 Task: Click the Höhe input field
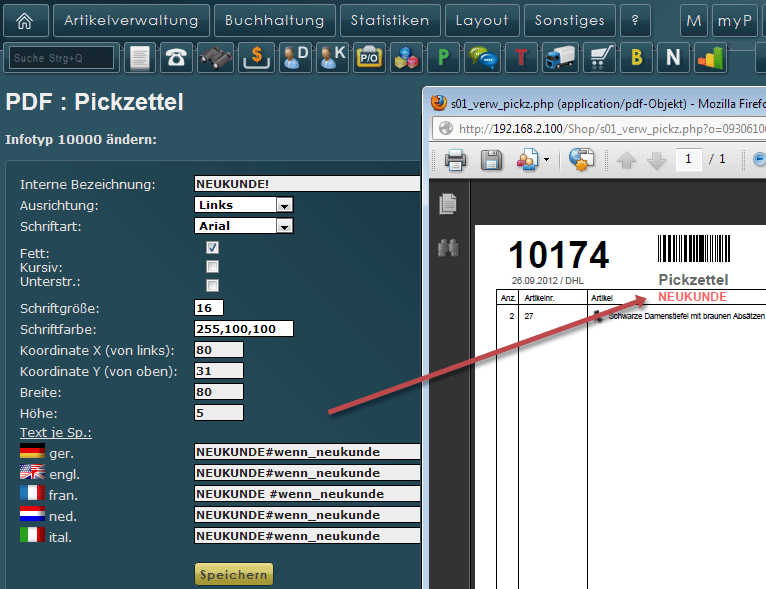tap(219, 413)
